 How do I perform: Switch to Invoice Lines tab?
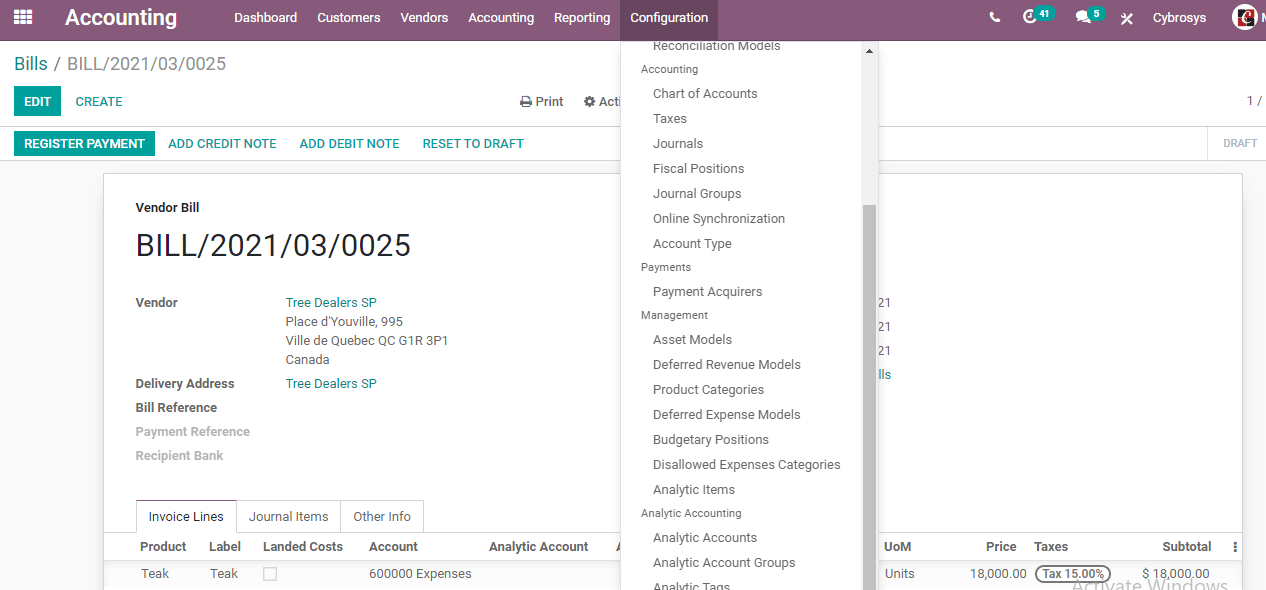pyautogui.click(x=186, y=517)
